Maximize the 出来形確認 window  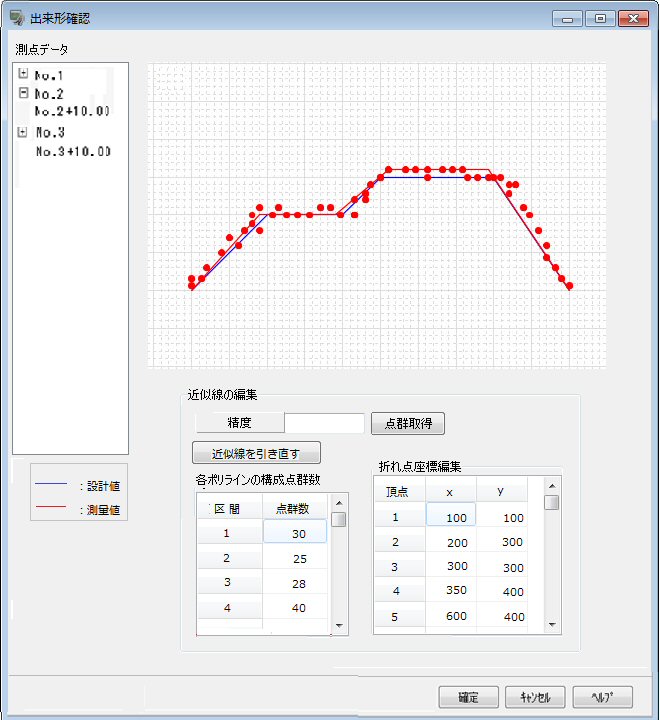coord(600,19)
